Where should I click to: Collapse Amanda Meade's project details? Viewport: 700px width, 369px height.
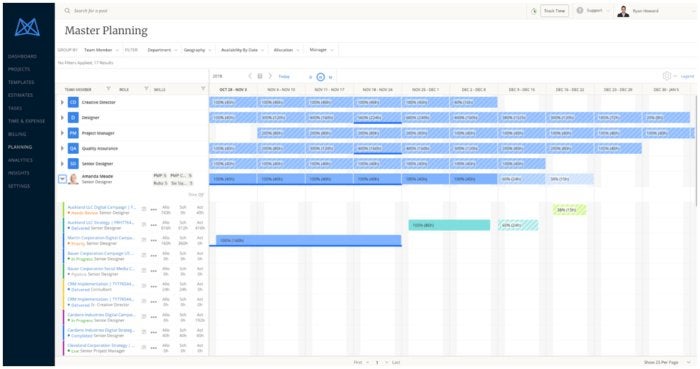pos(62,179)
